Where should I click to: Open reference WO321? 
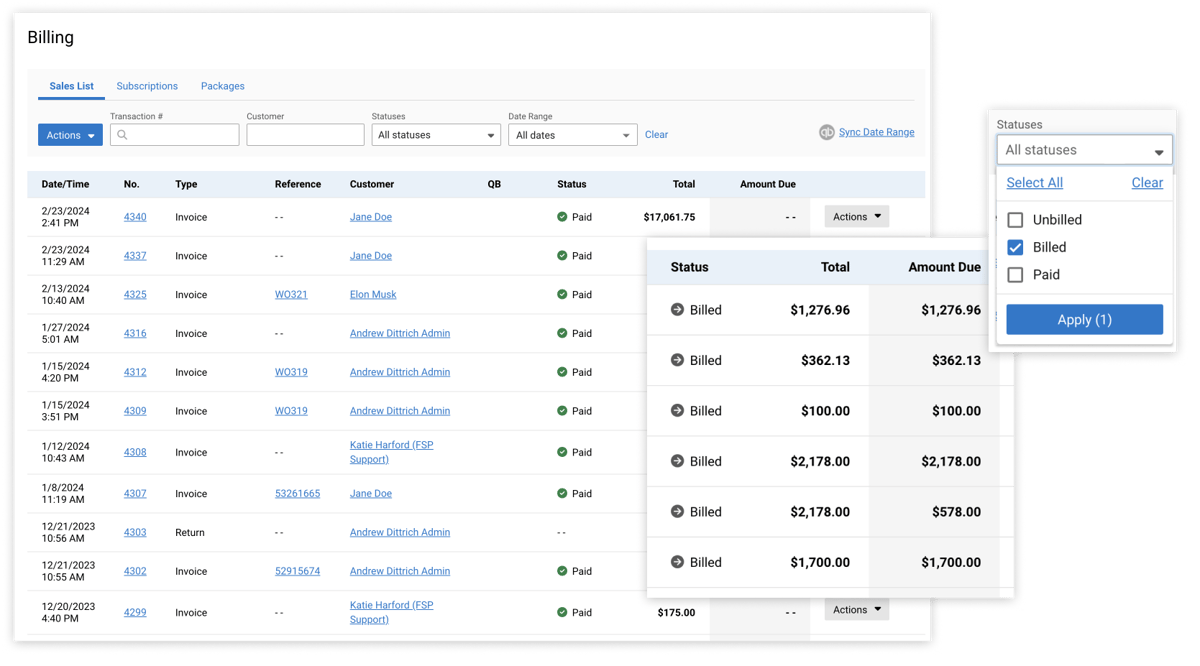coord(291,295)
